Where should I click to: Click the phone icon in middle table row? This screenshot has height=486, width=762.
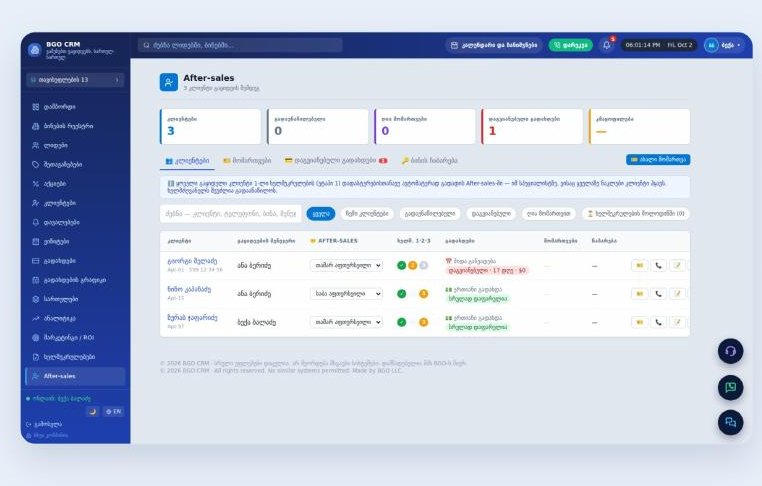(x=658, y=294)
